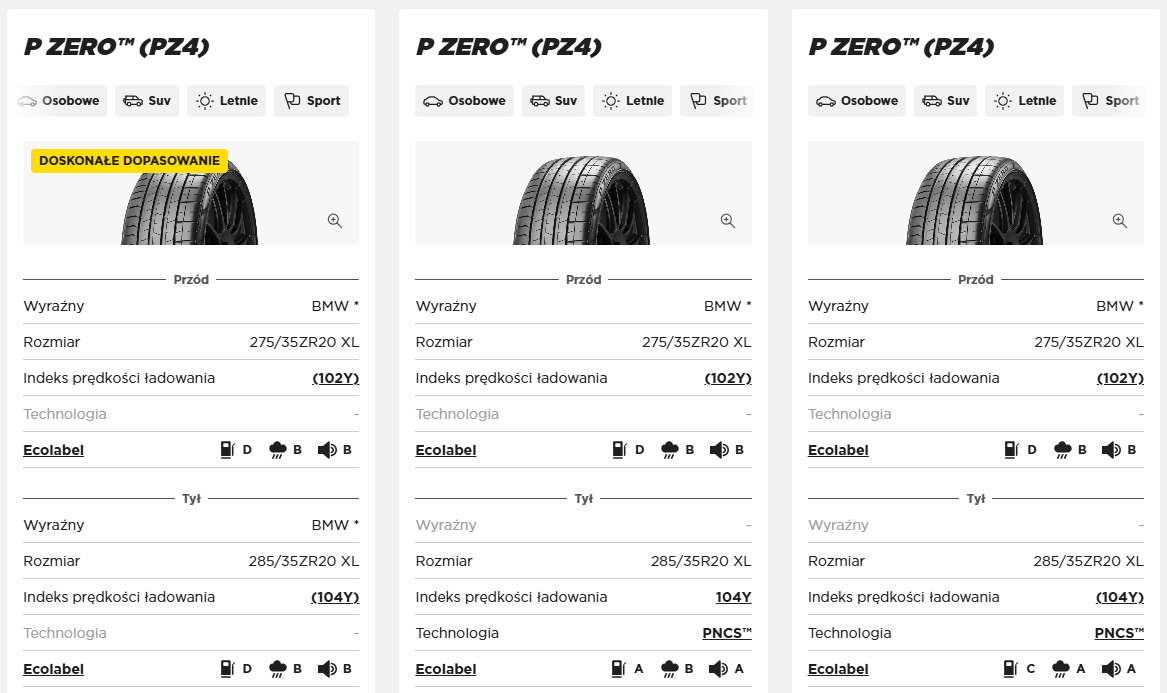
Task: Select the Osobowe tag on first card
Action: point(62,100)
